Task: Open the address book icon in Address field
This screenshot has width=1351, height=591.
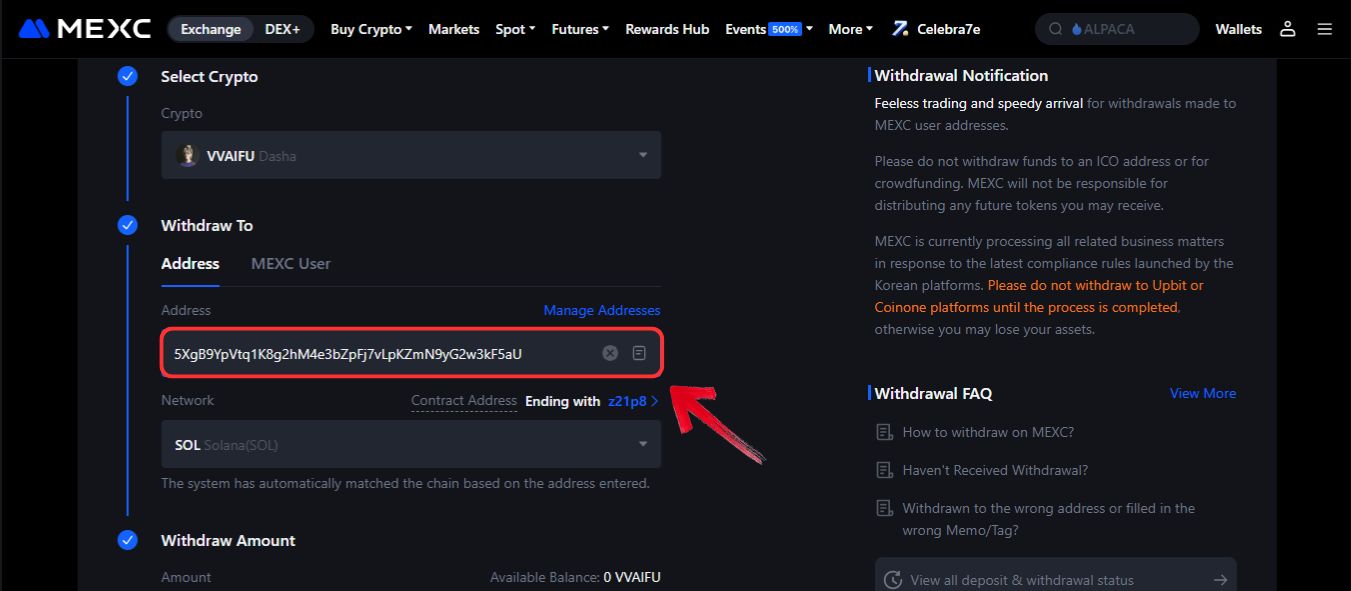Action: 639,353
